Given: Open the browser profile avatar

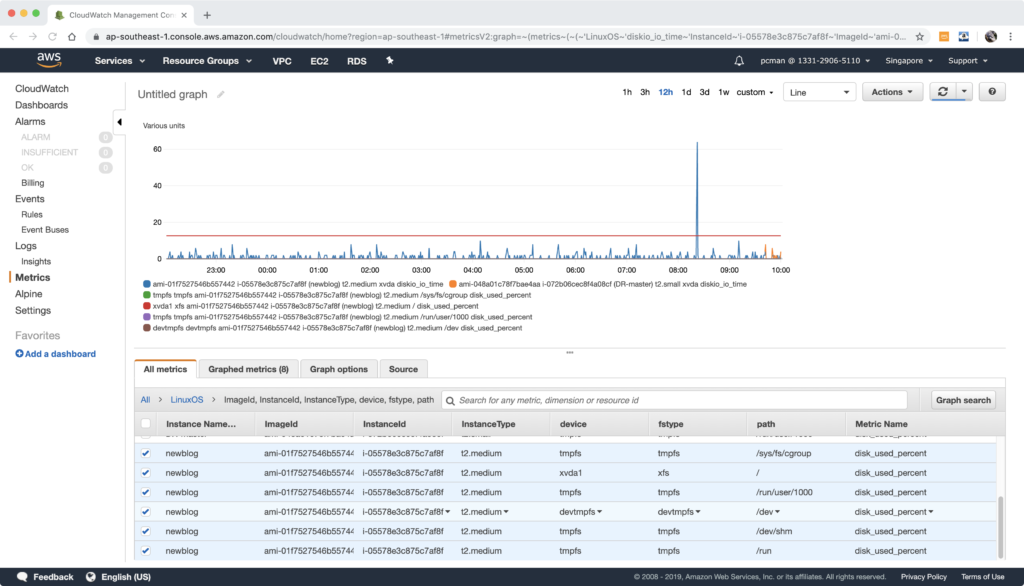Looking at the screenshot, I should [x=991, y=37].
